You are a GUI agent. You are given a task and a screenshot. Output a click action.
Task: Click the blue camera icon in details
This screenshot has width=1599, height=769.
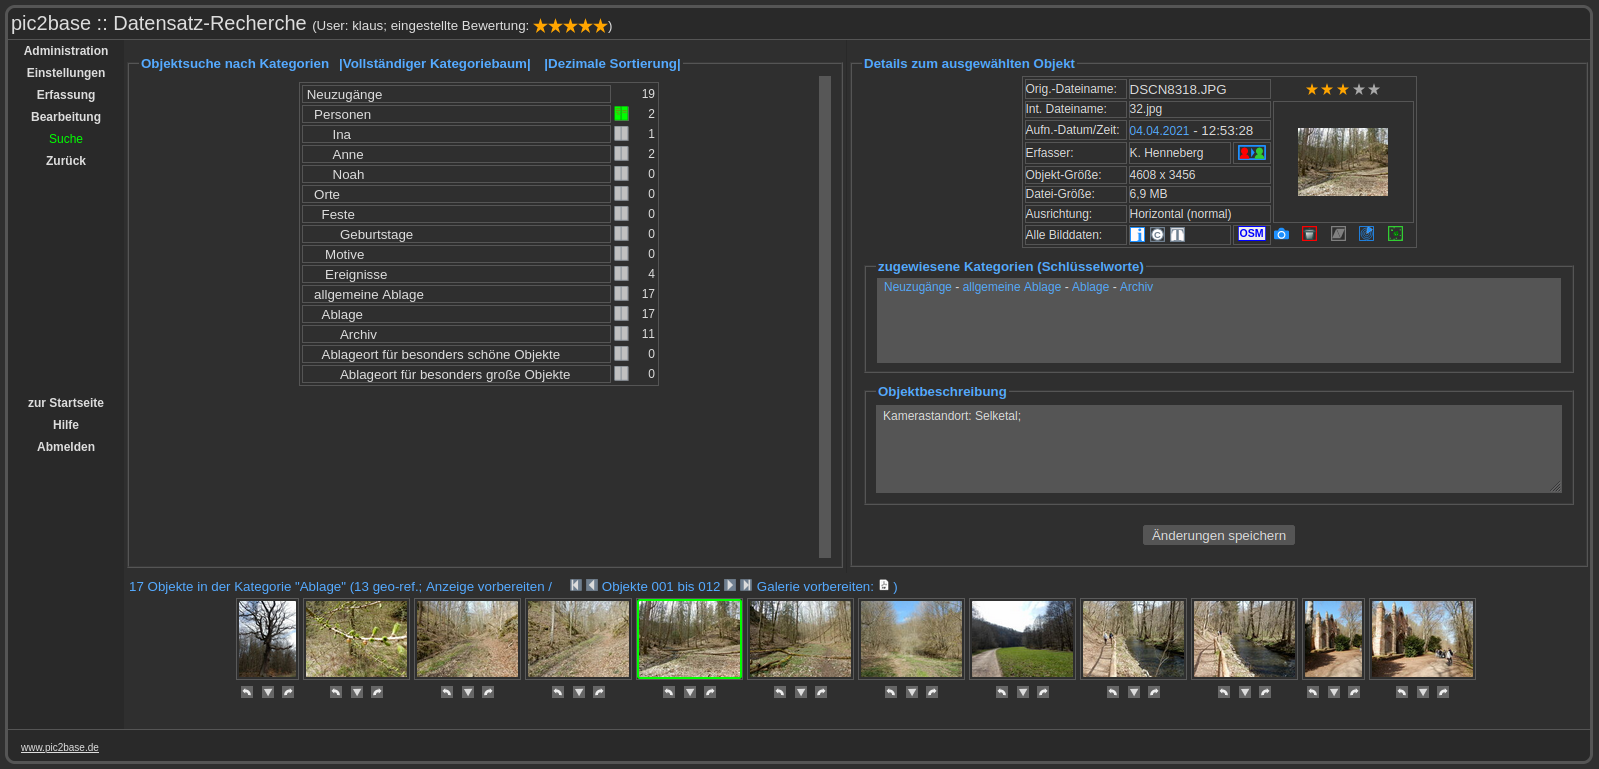[1281, 234]
